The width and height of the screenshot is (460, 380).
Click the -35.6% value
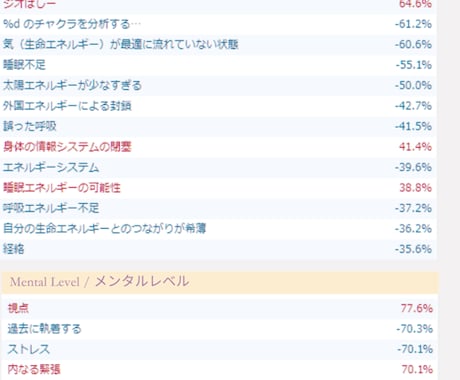pos(413,249)
